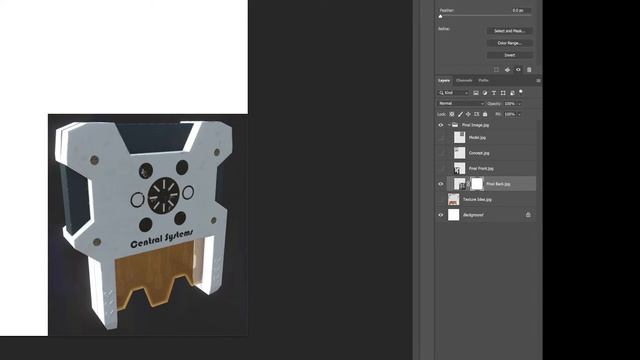Show the Model.jpg layer

(x=441, y=138)
